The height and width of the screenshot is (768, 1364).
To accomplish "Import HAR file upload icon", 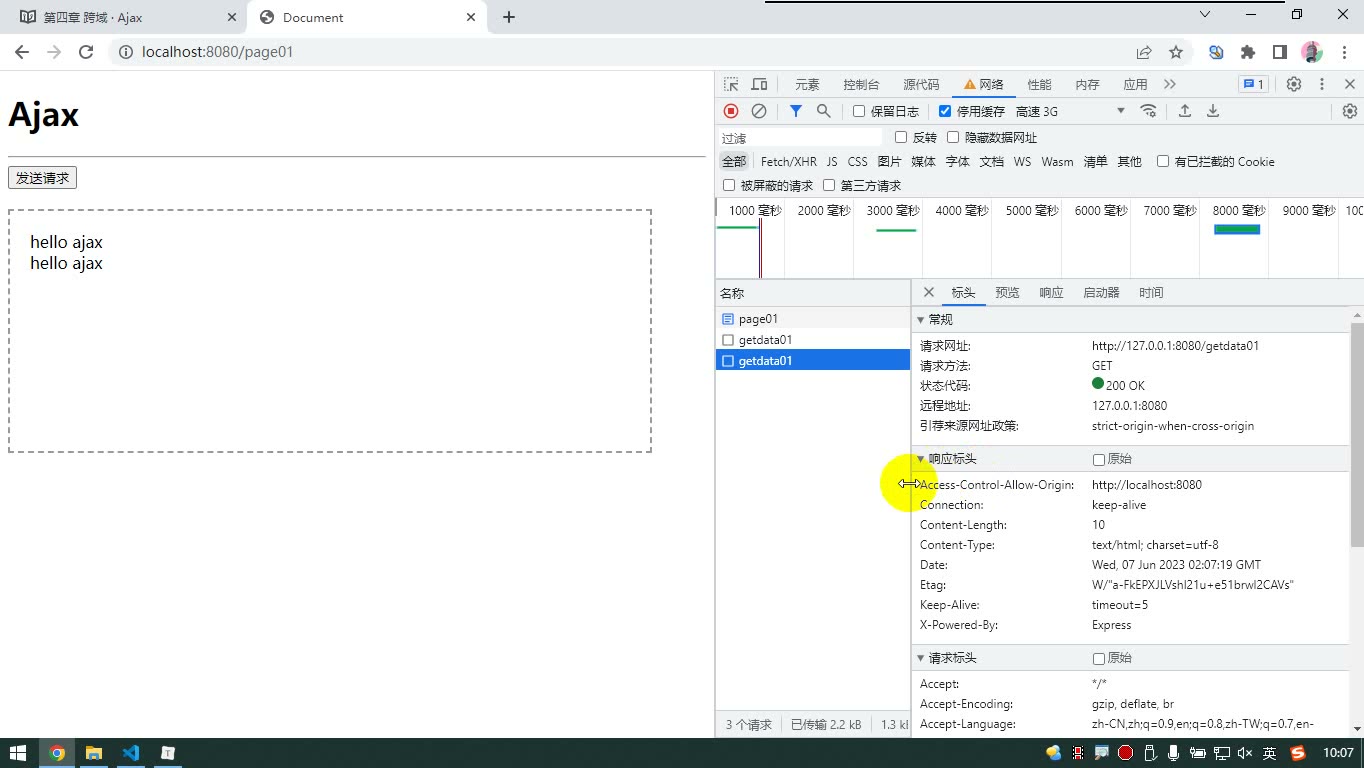I will 1185,111.
